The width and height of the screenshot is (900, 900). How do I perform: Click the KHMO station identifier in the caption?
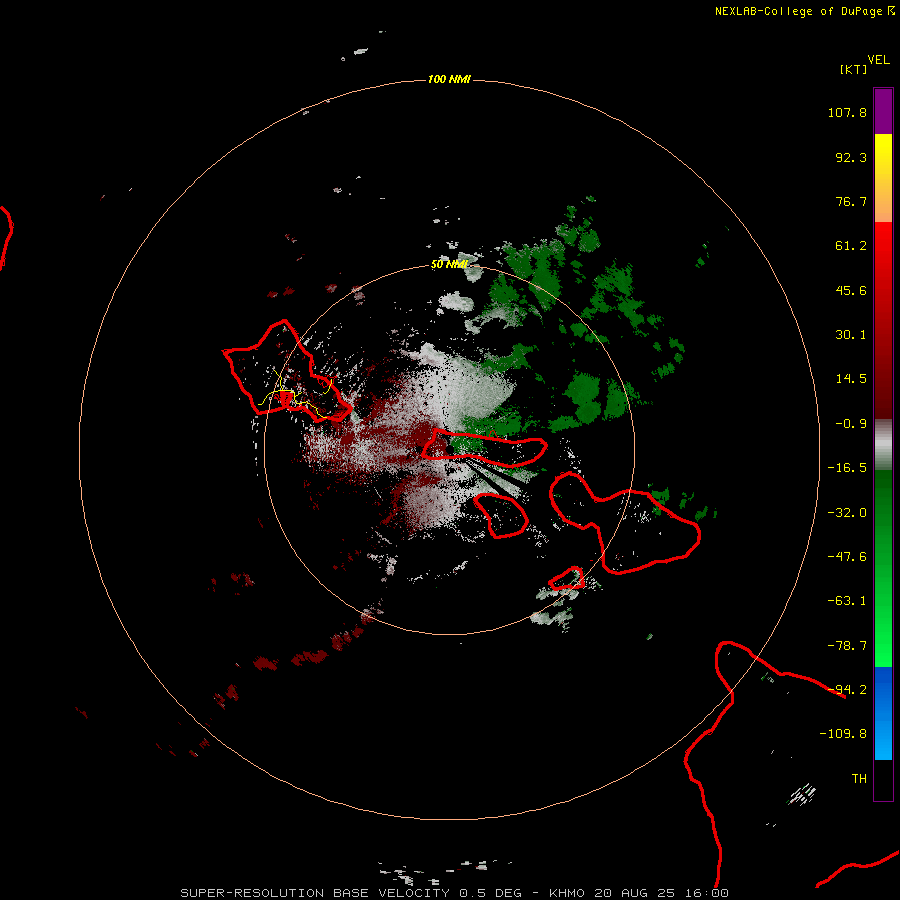(x=567, y=893)
